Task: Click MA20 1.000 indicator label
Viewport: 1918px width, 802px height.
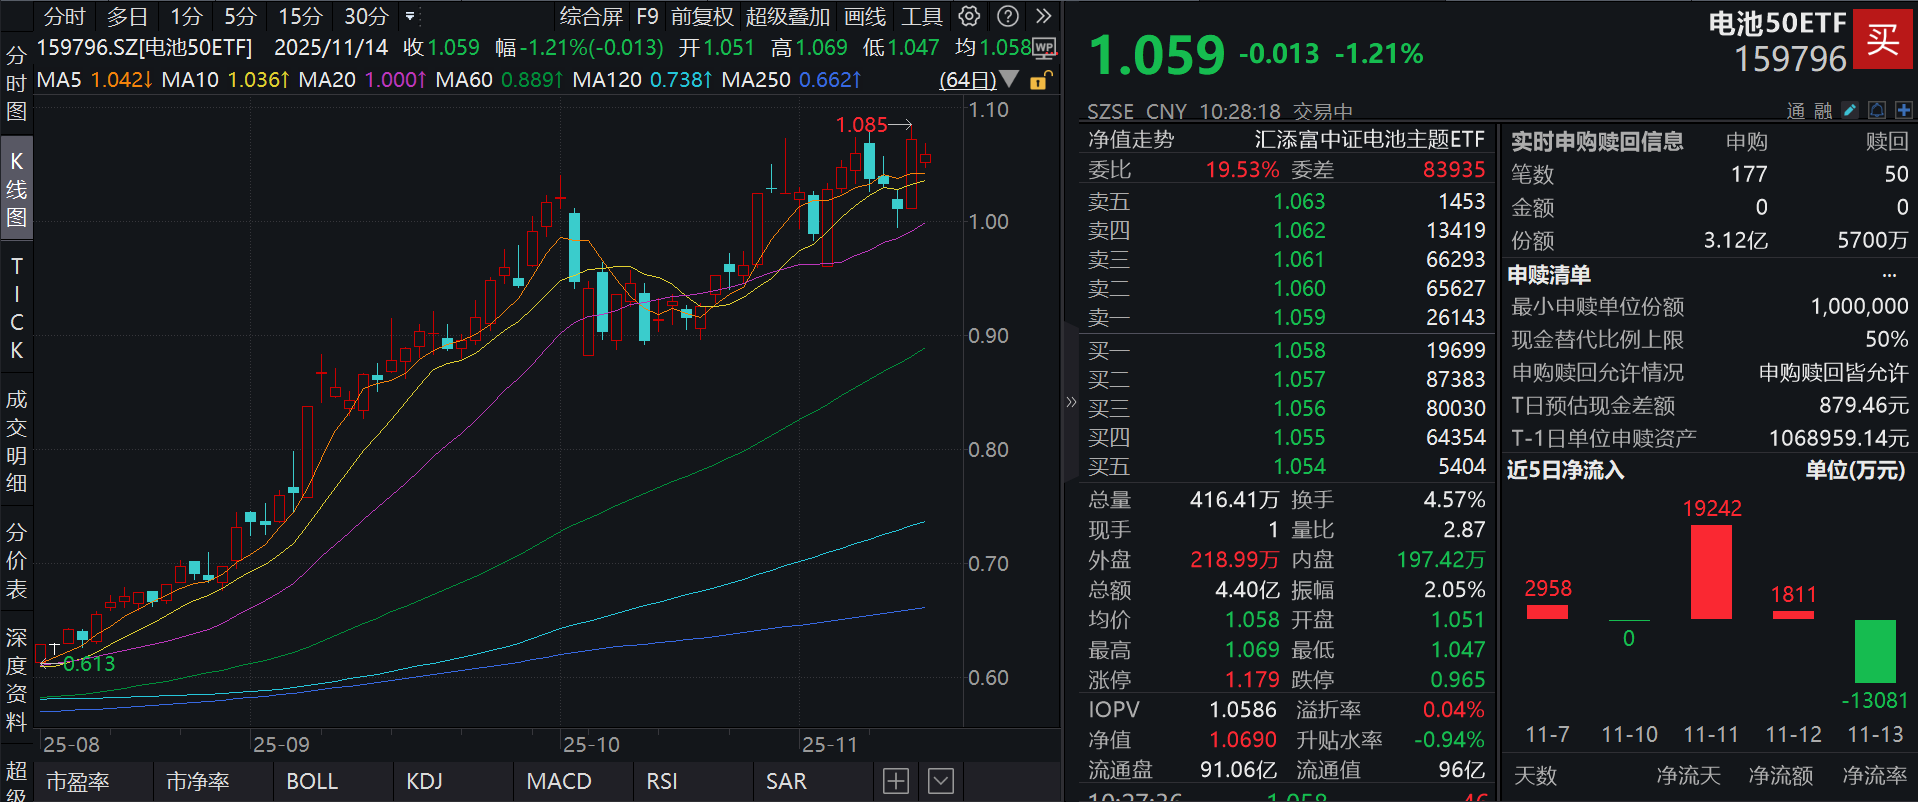Action: pyautogui.click(x=363, y=79)
